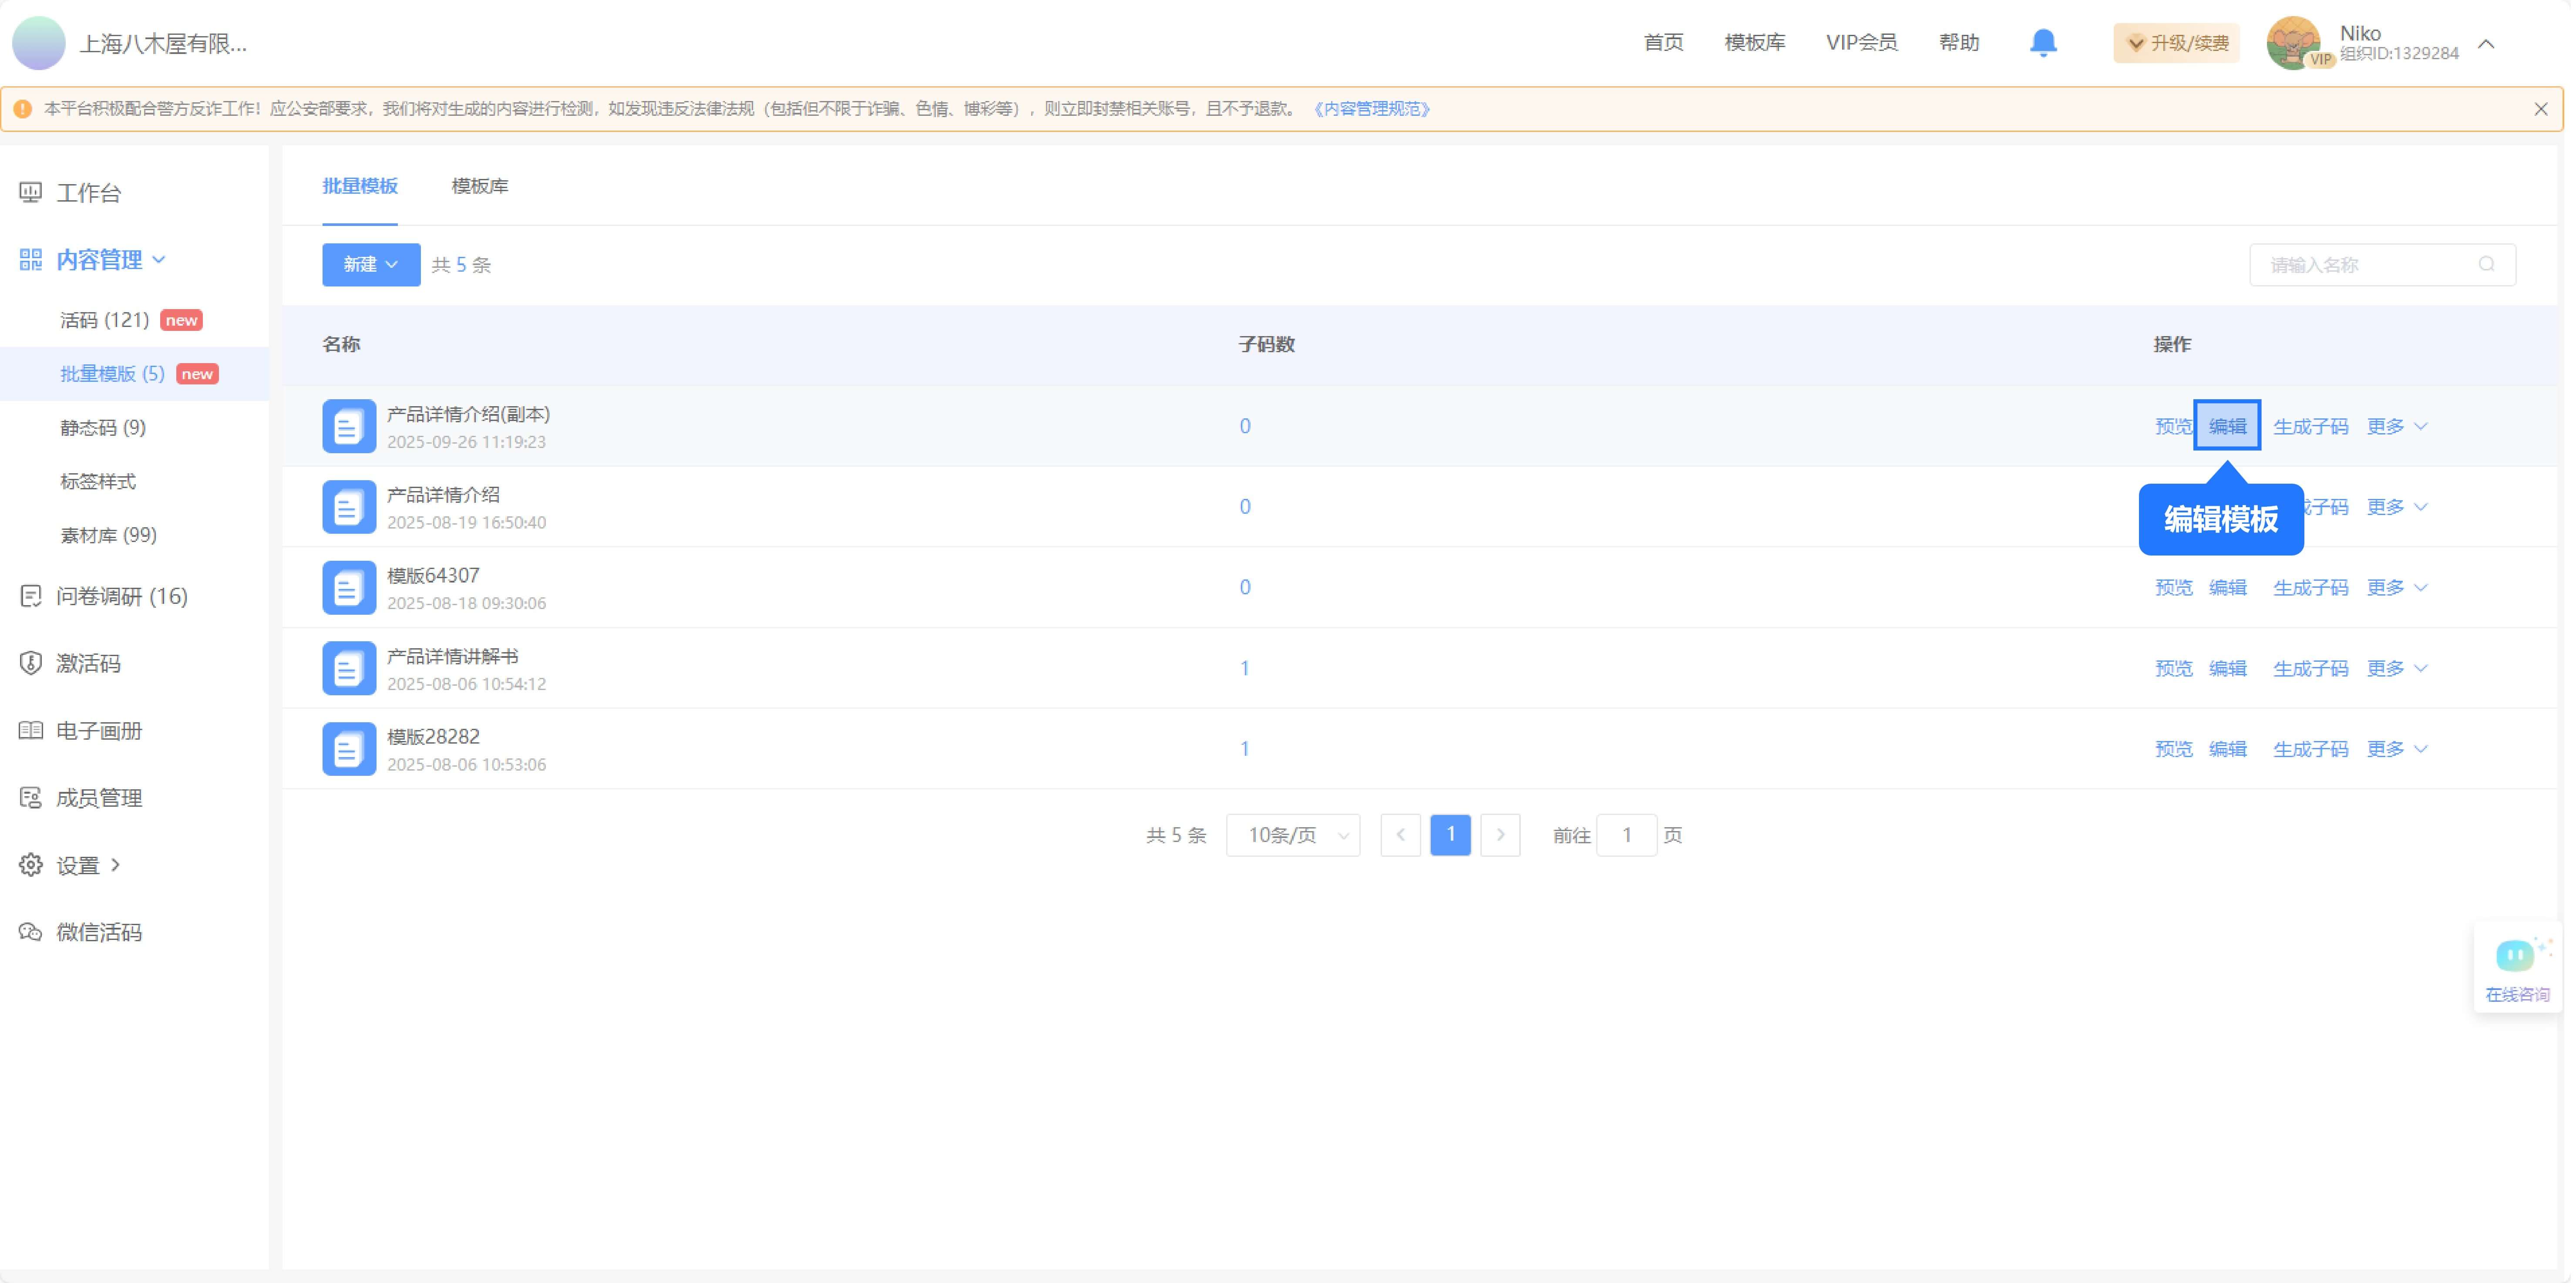Click the 升级/续费 button
The height and width of the screenshot is (1283, 2576).
coord(2176,43)
